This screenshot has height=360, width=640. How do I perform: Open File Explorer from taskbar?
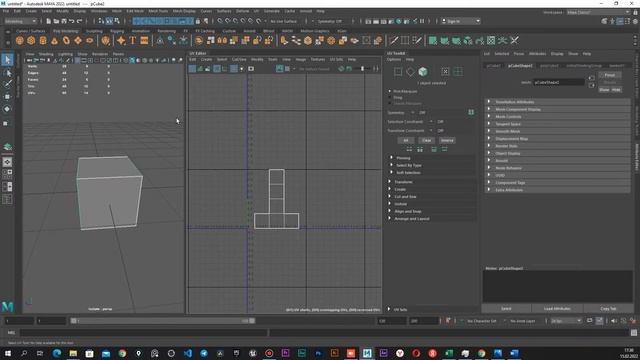tap(73, 353)
